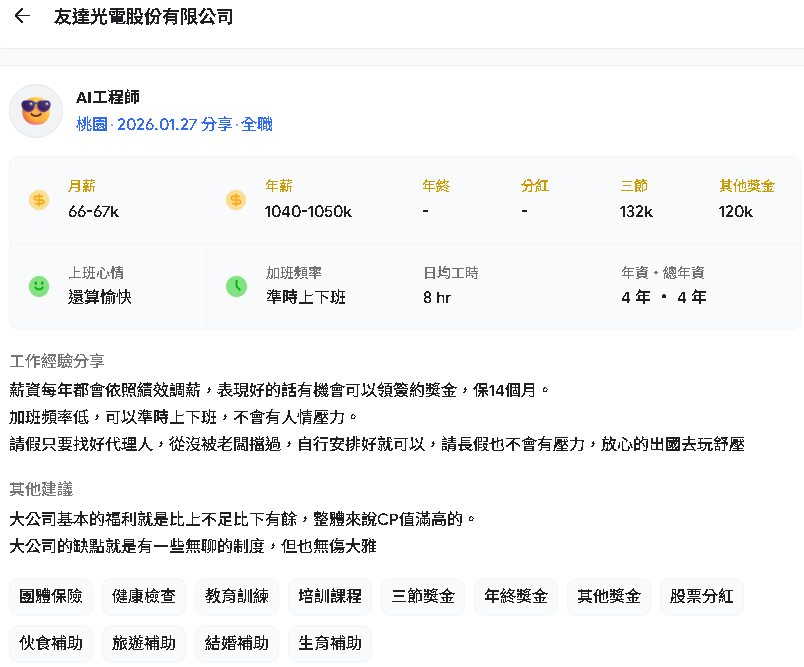Click the 月薪 label

82,186
